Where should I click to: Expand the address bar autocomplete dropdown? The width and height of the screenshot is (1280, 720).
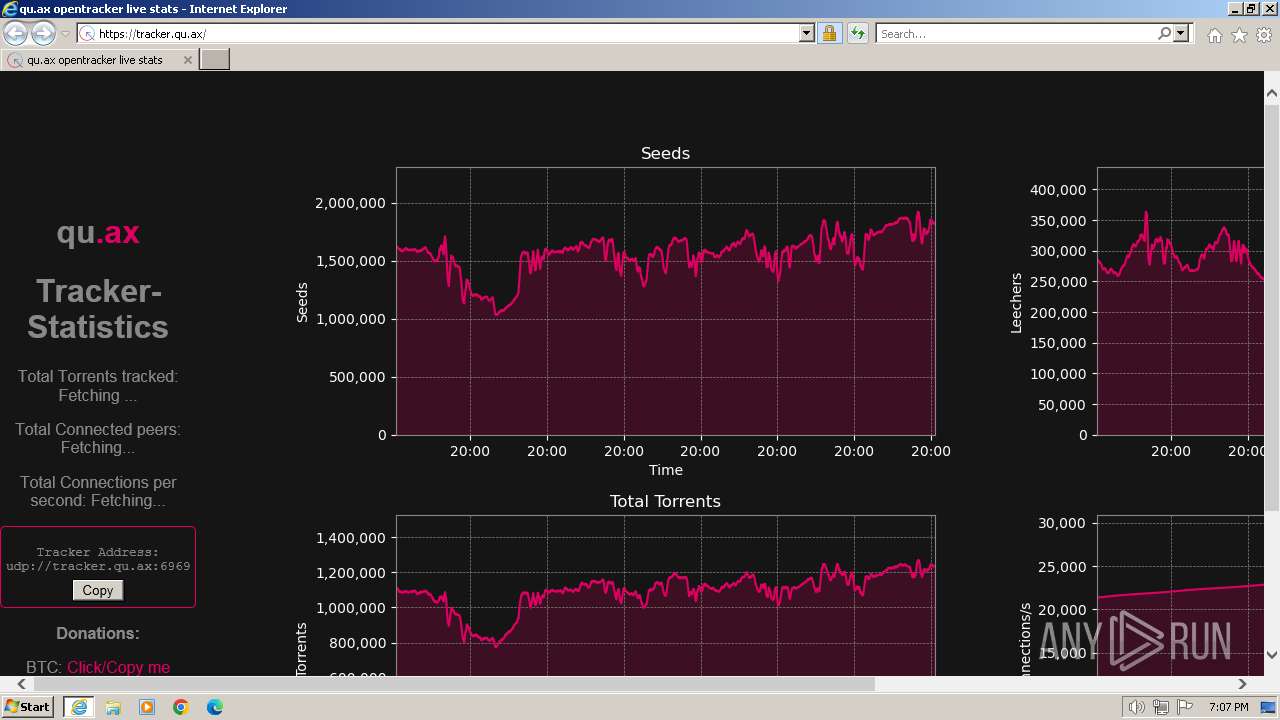[807, 34]
